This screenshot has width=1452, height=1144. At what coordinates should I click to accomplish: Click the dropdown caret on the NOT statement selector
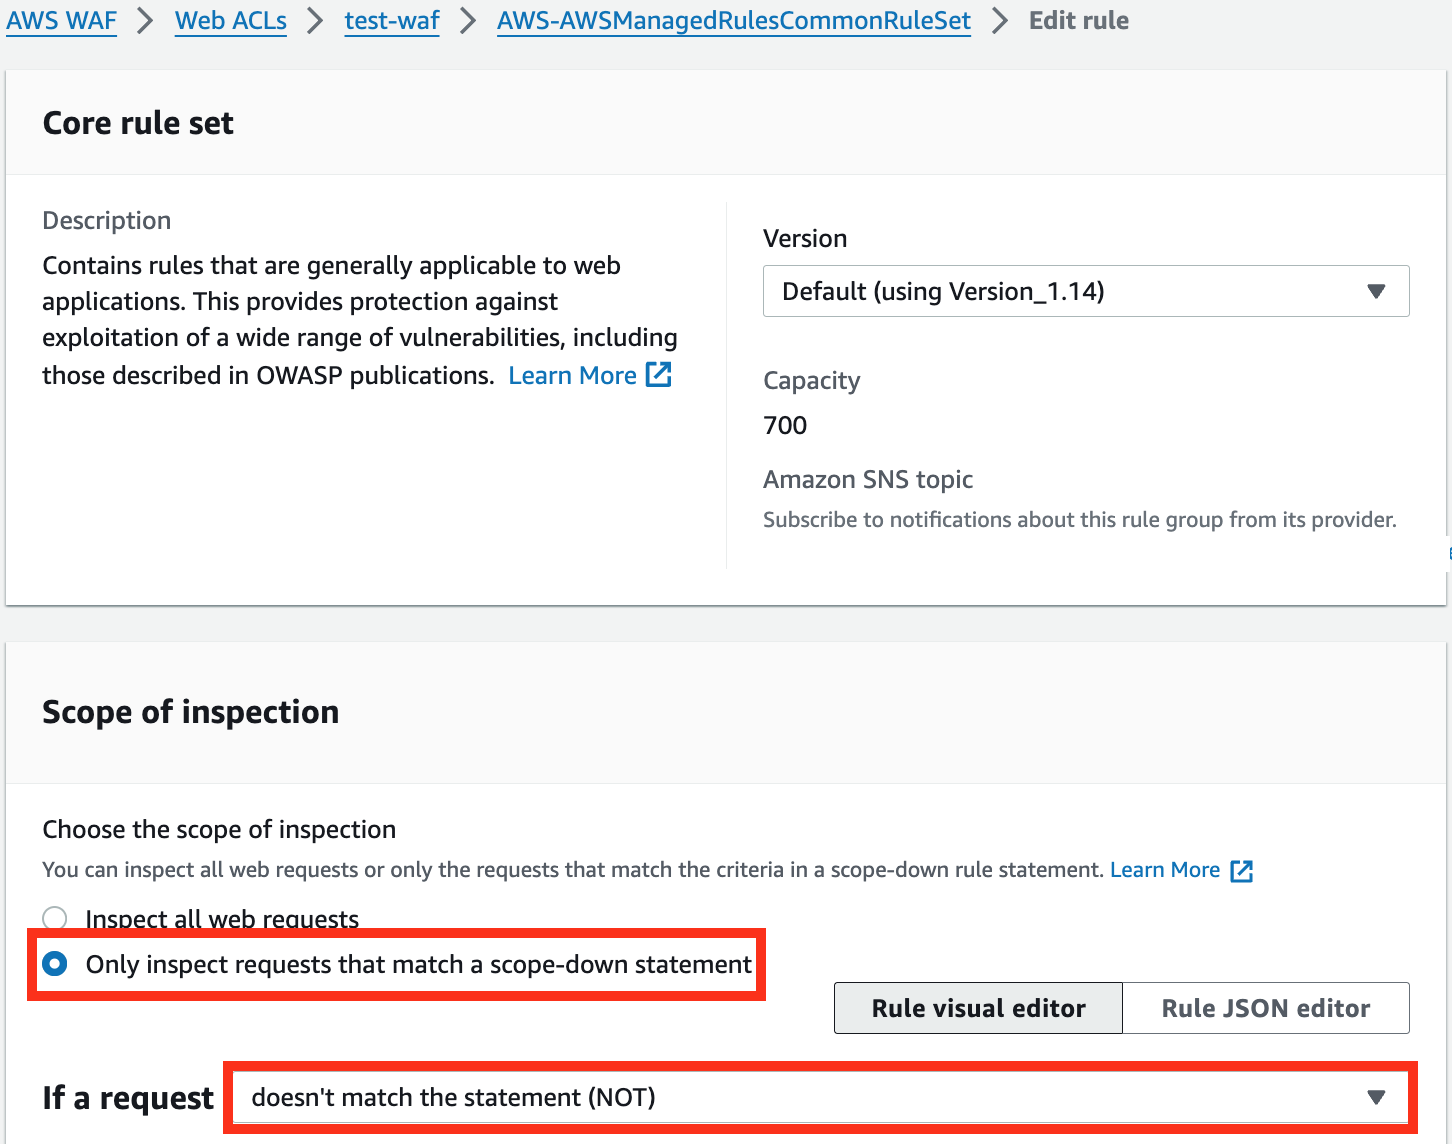click(1377, 1097)
